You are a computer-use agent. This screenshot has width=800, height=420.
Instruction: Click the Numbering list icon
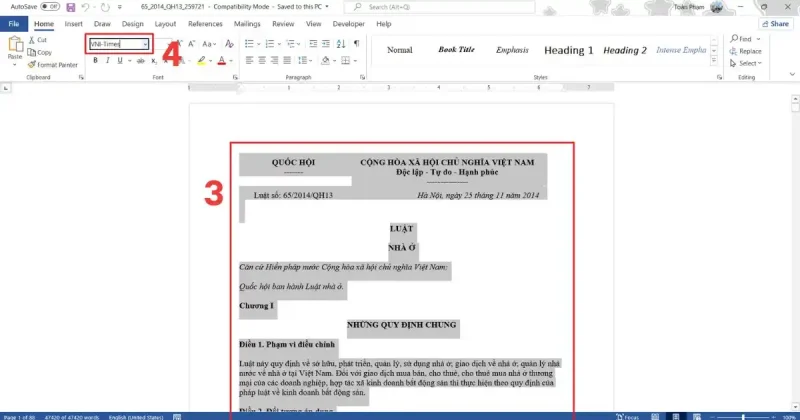270,44
